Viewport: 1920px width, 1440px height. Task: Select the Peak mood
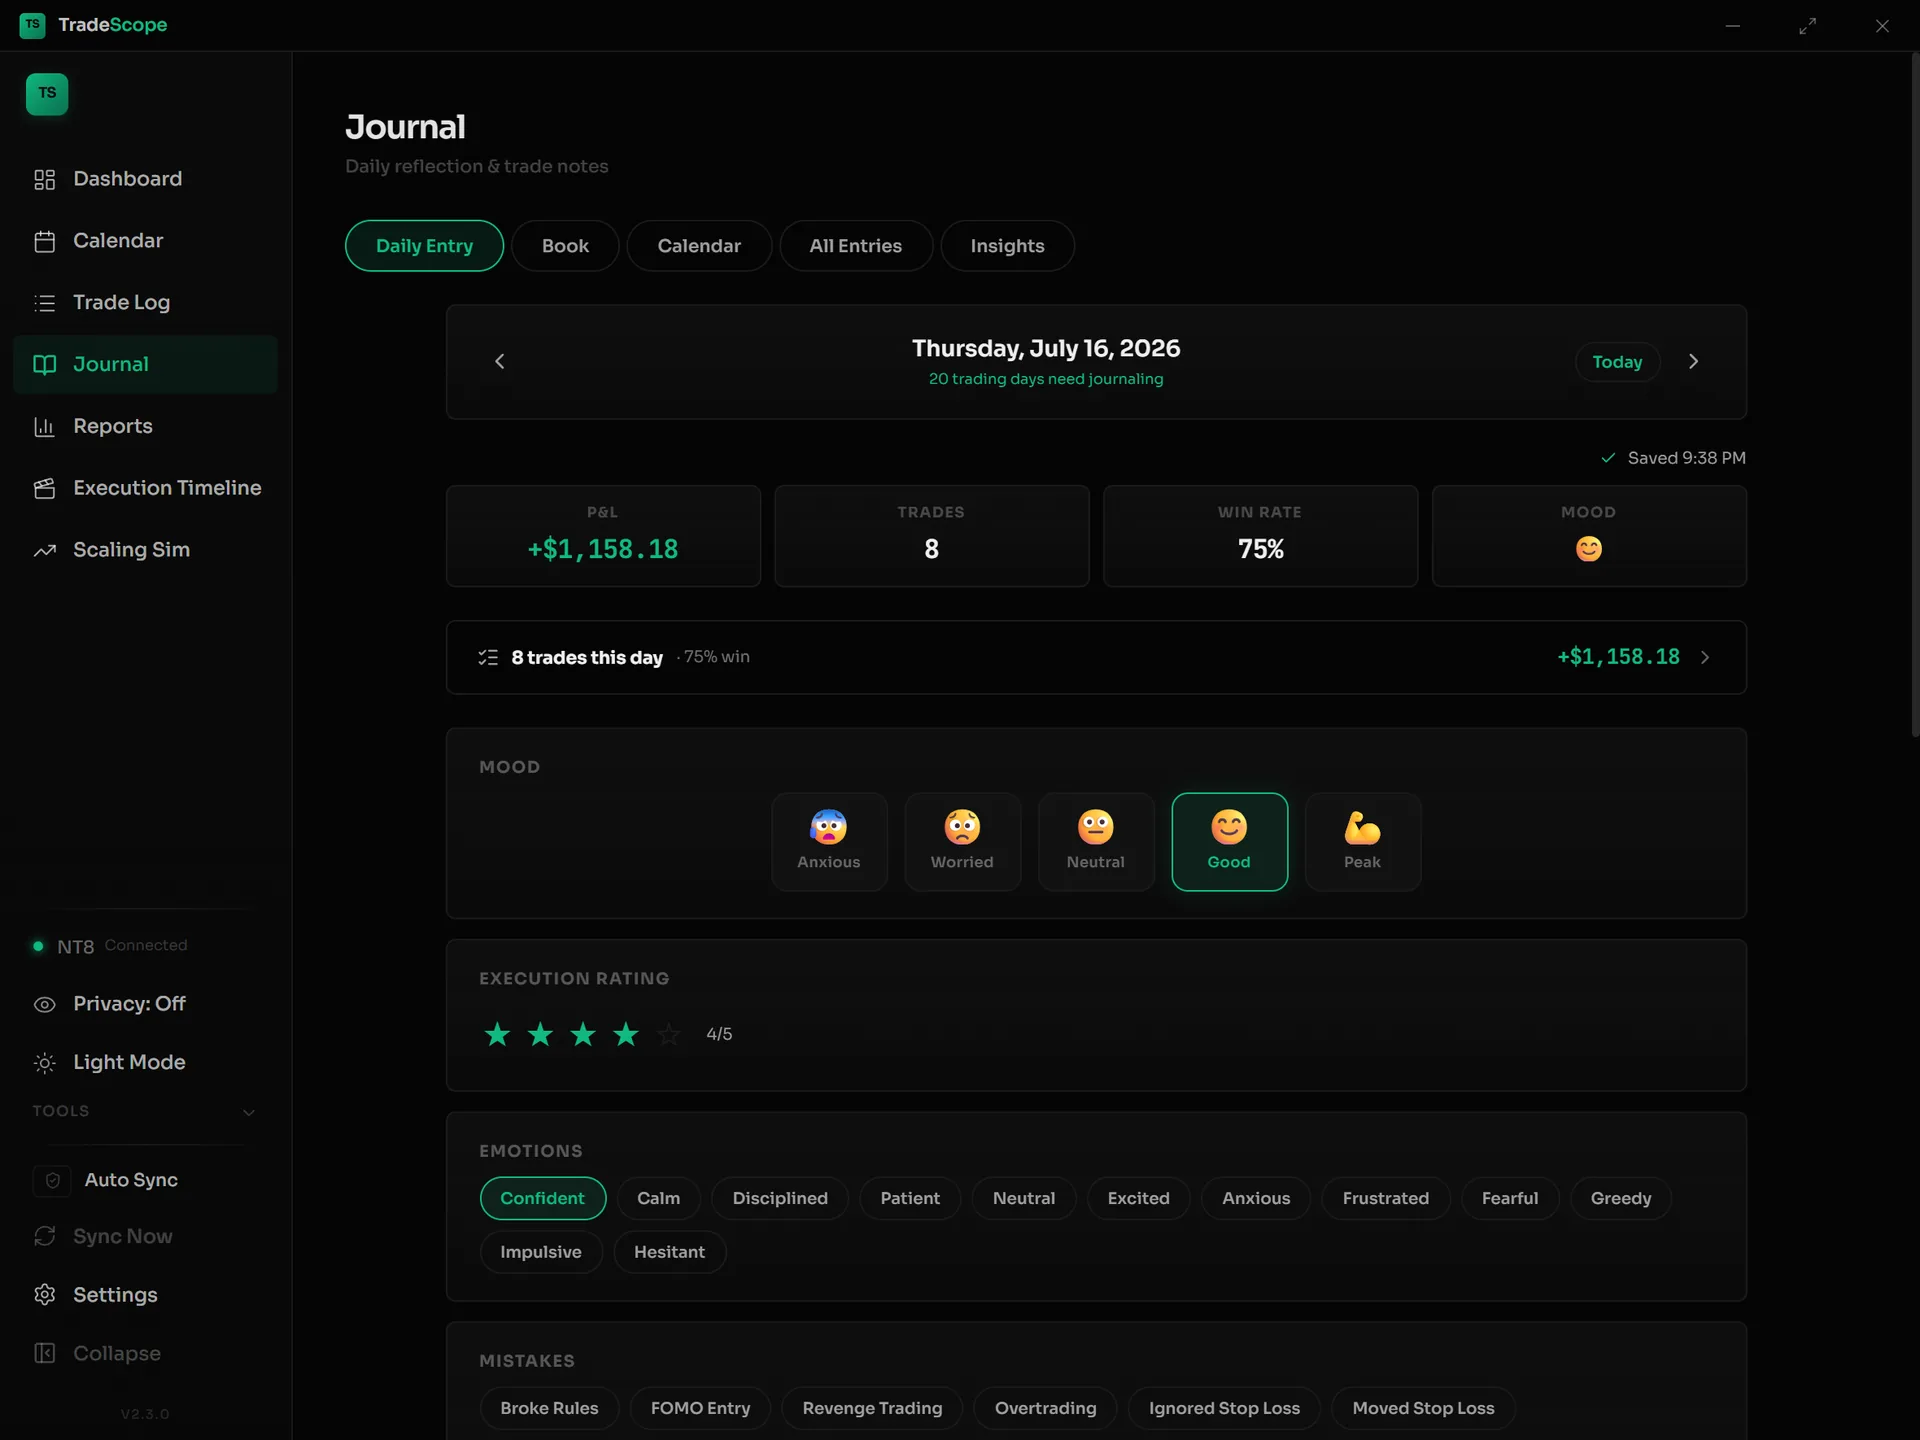(1362, 842)
